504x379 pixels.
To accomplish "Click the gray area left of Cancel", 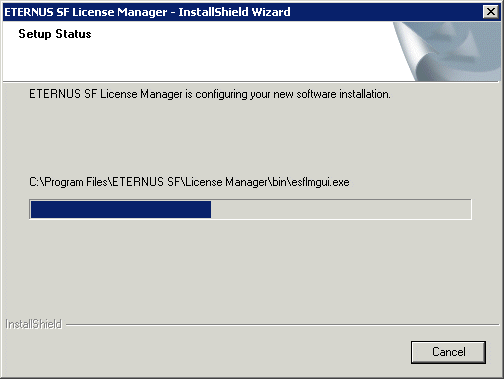I will (233, 352).
